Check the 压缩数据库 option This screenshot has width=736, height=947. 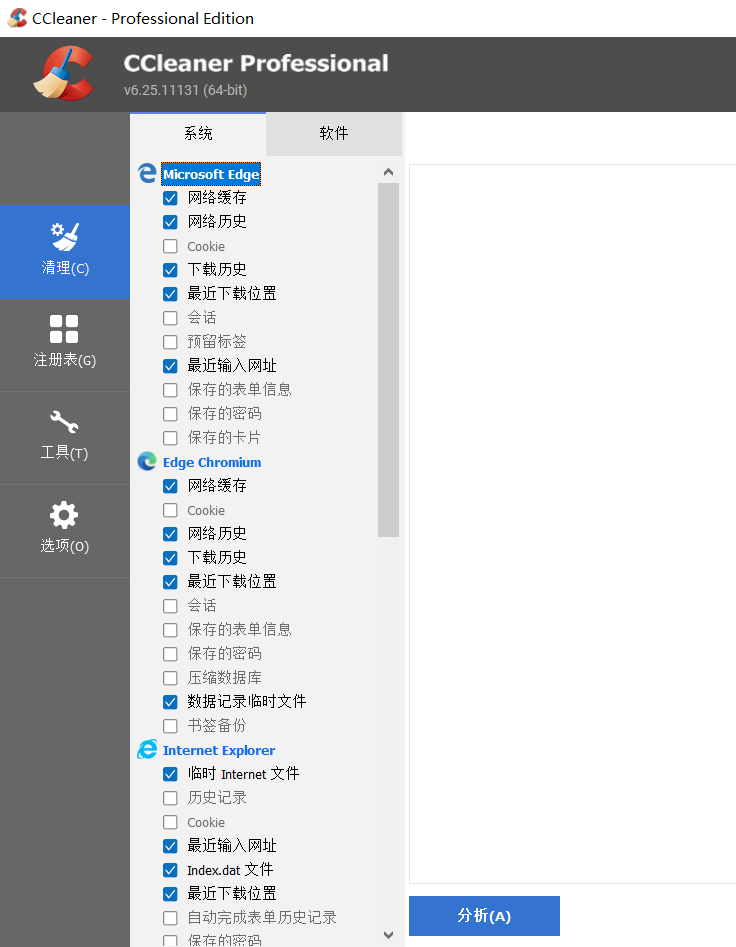click(170, 678)
